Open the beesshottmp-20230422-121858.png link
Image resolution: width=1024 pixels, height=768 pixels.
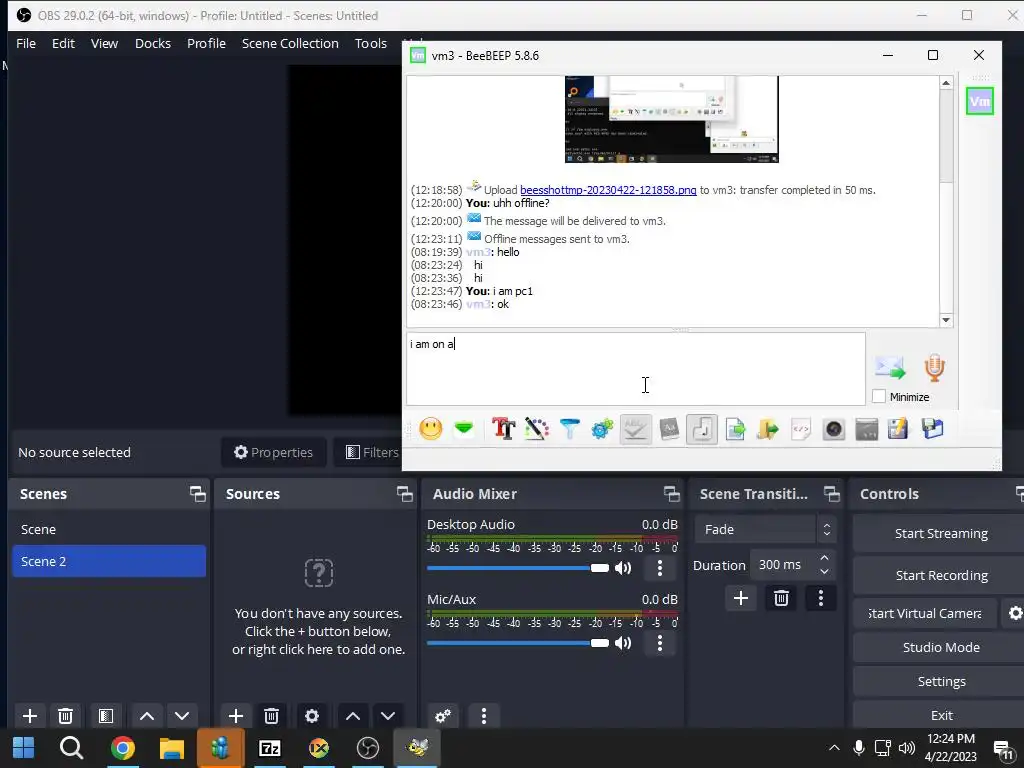[608, 190]
